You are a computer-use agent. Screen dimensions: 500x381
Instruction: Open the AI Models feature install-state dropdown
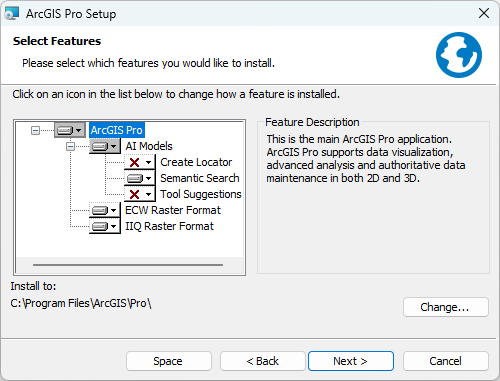pyautogui.click(x=104, y=146)
